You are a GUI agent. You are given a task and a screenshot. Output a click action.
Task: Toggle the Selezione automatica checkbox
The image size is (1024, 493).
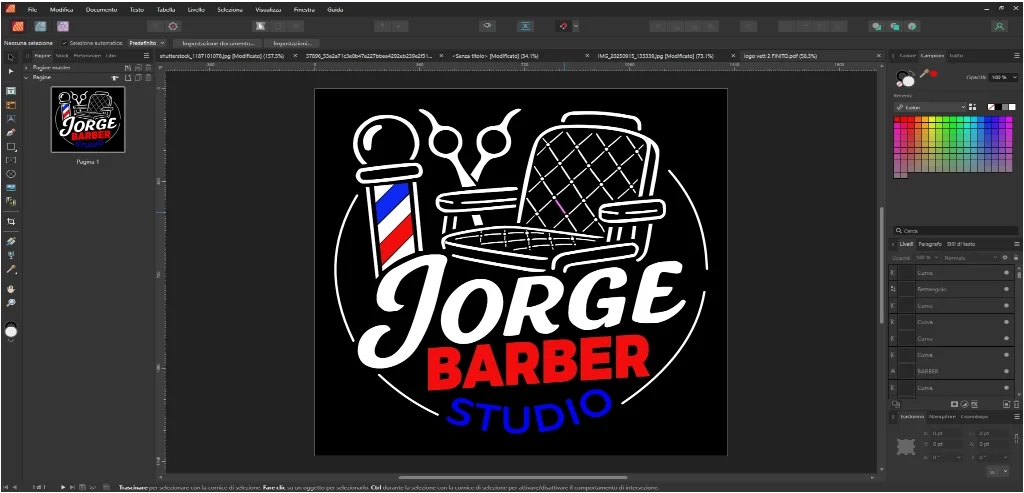point(64,43)
